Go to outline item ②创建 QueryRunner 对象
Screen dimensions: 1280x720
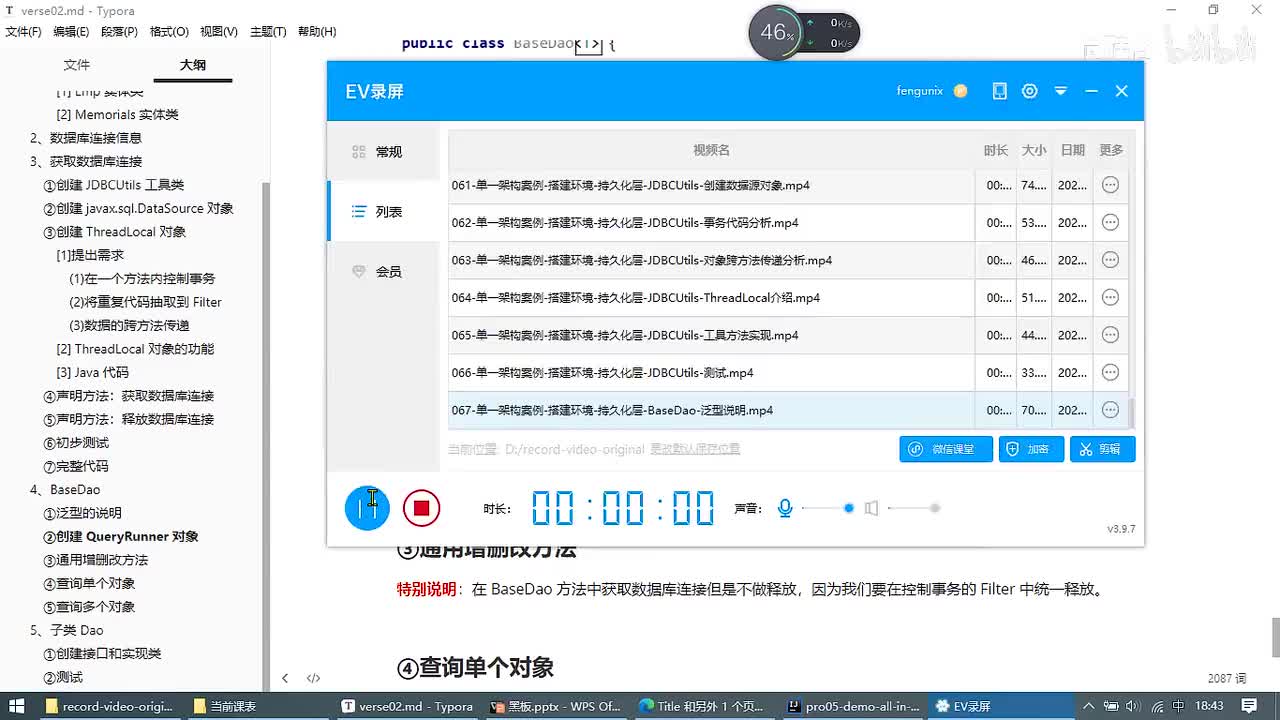121,537
